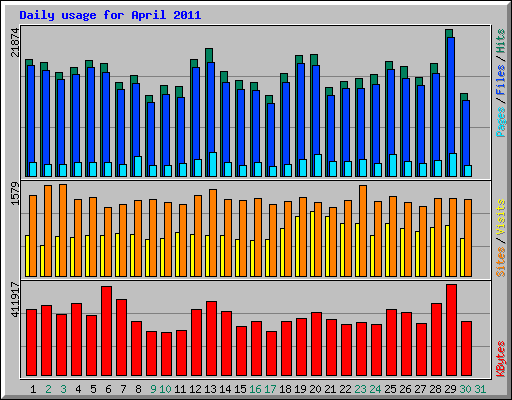Click day label 6 on x-axis
The height and width of the screenshot is (400, 512).
[108, 389]
